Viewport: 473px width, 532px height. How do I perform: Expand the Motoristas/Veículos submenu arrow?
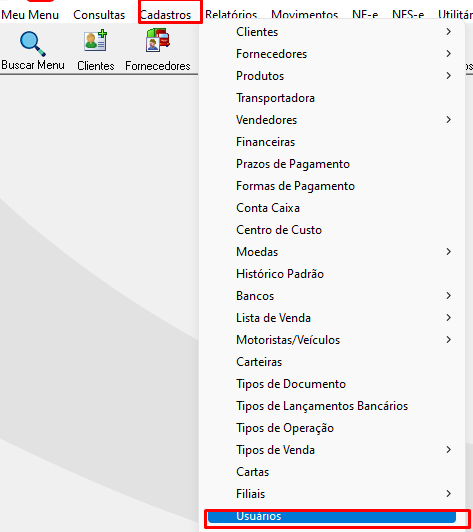(x=449, y=340)
